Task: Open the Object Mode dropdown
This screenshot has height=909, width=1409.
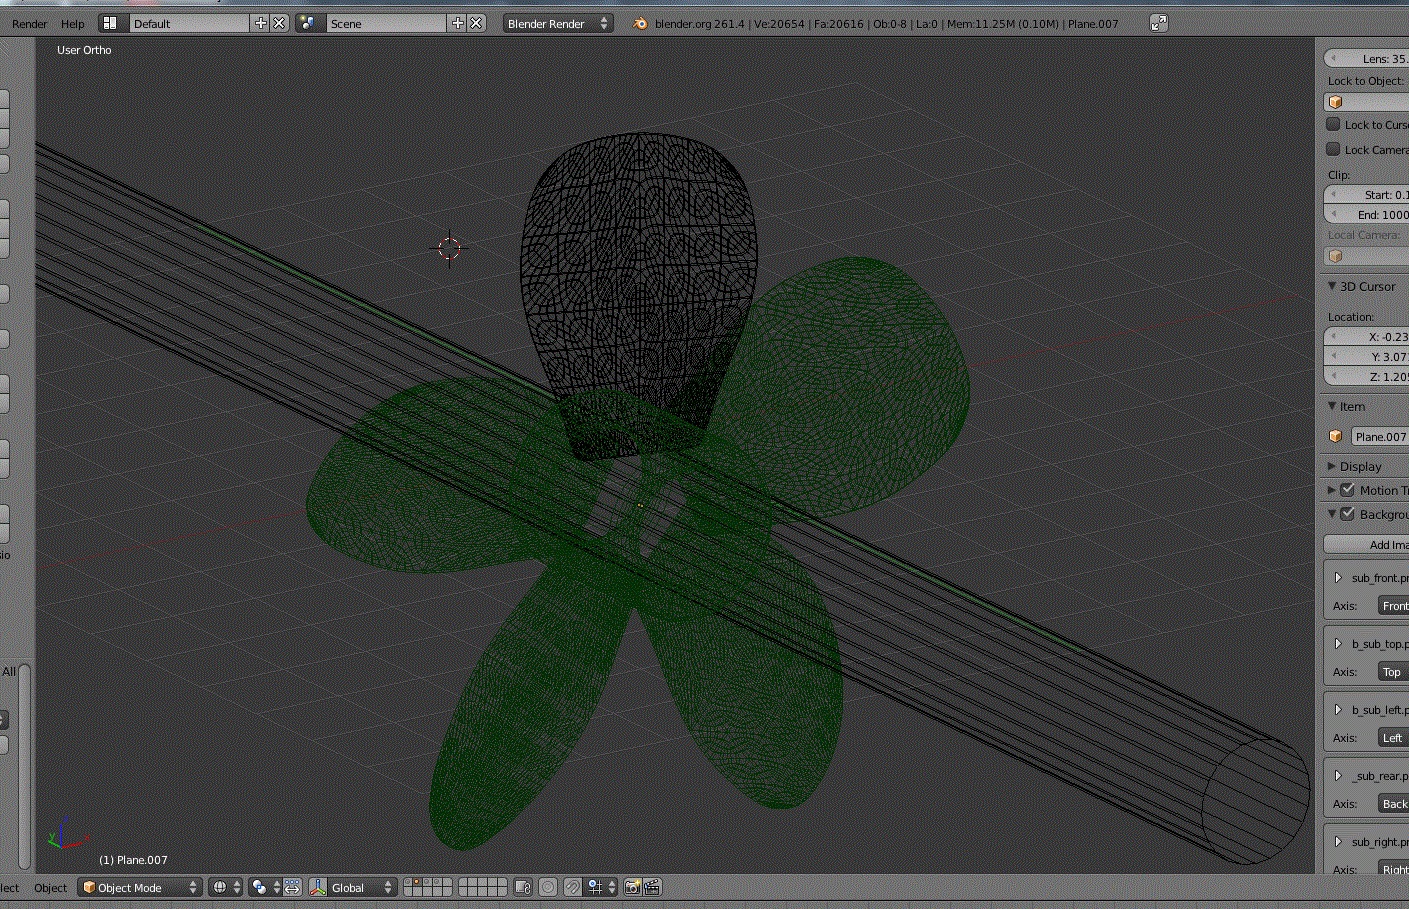Action: [x=140, y=887]
